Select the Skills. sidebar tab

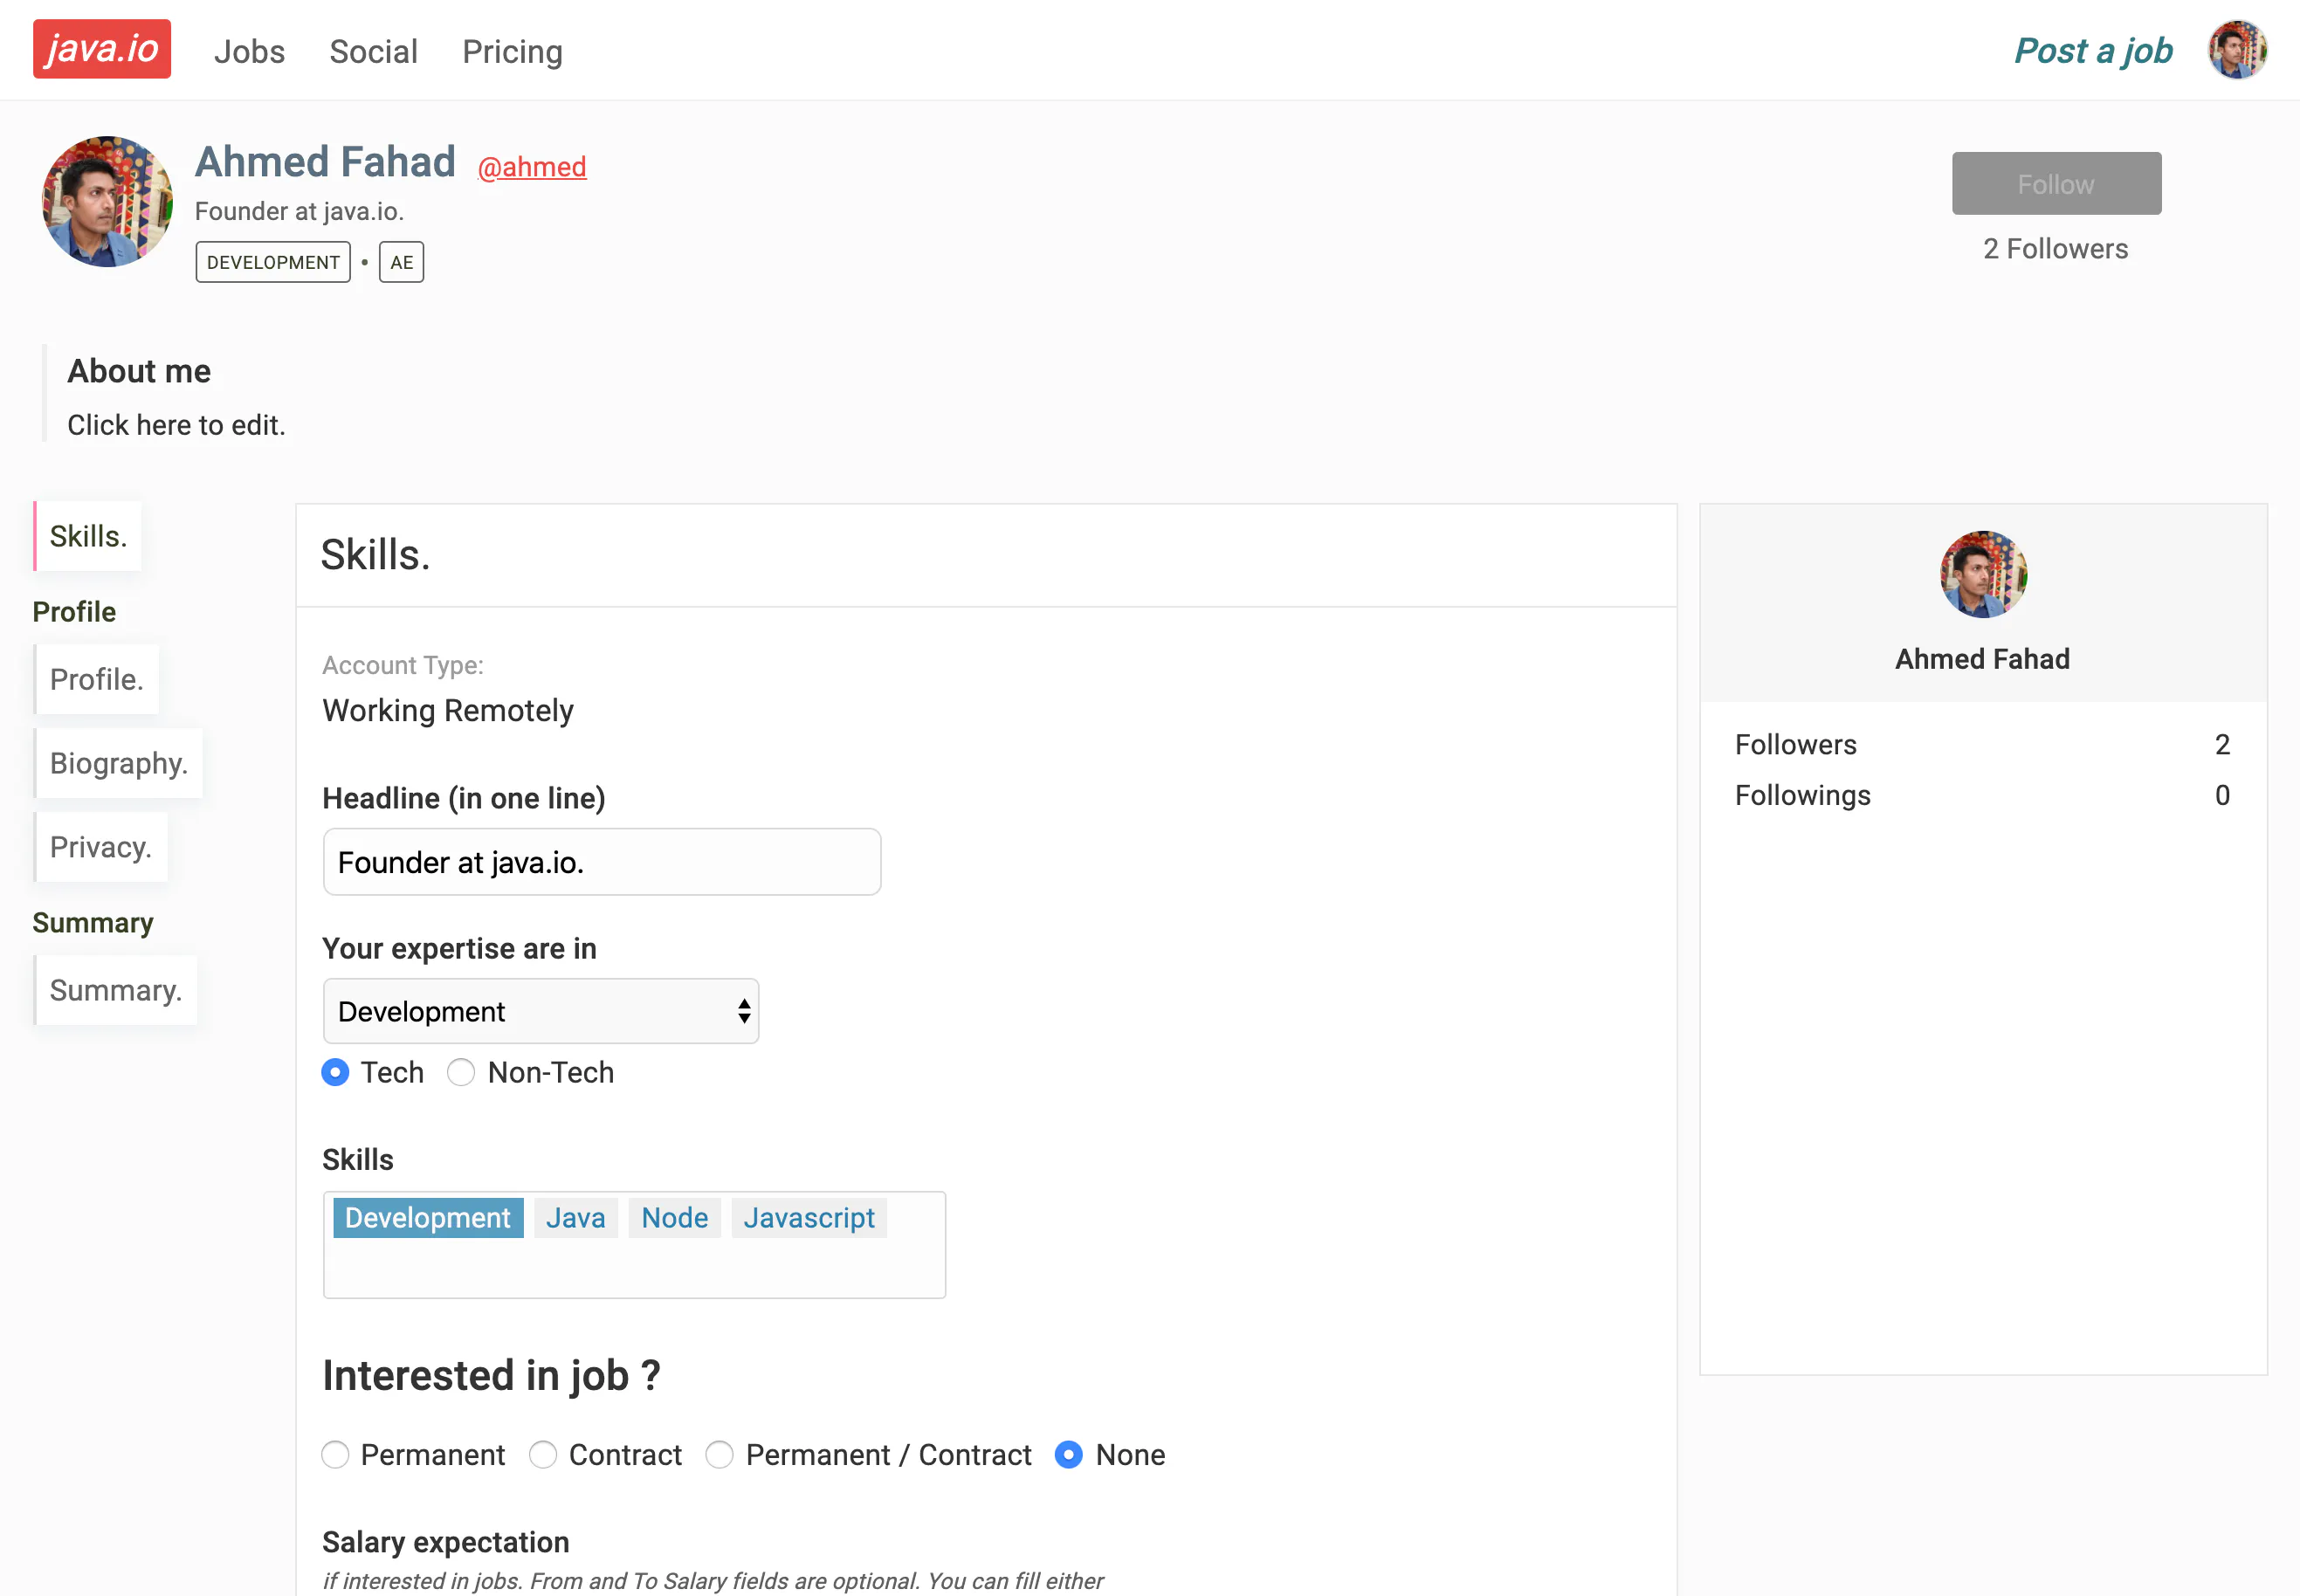point(88,536)
